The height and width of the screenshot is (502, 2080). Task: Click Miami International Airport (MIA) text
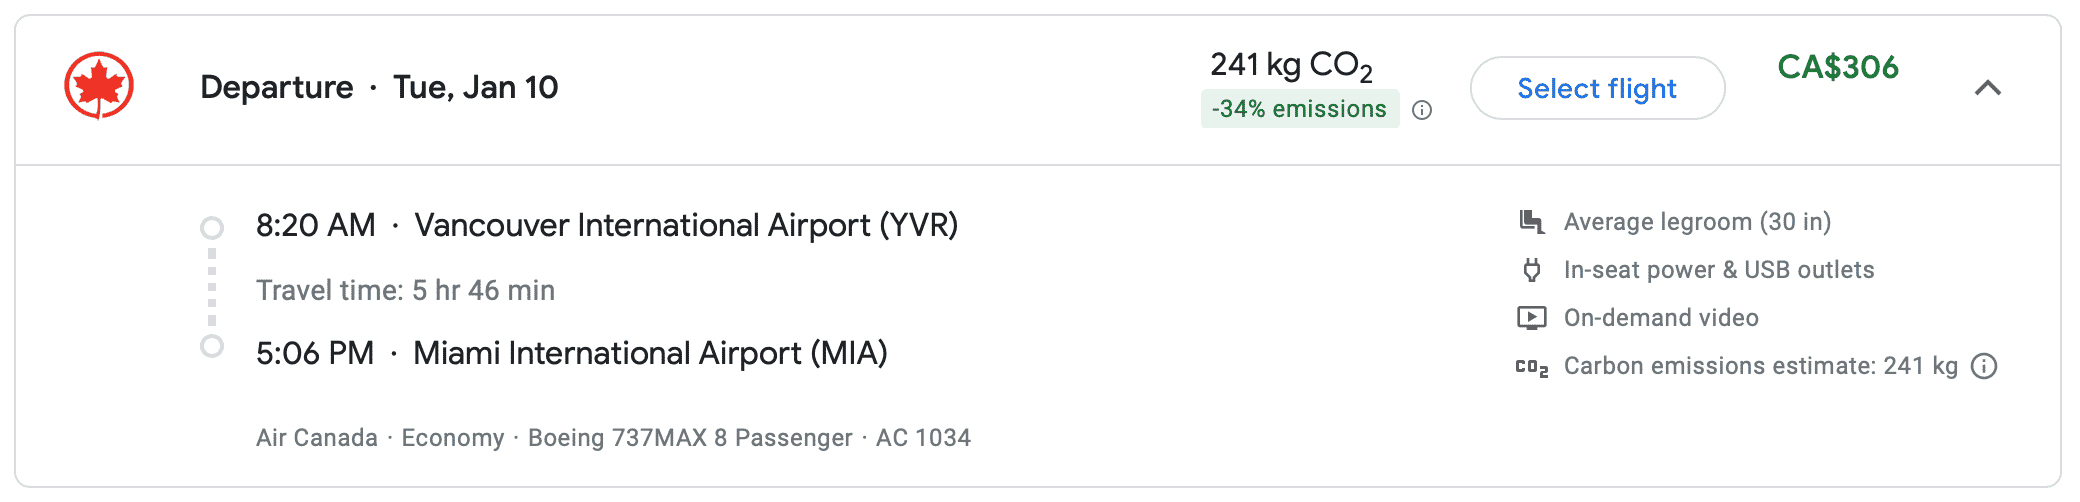click(650, 353)
